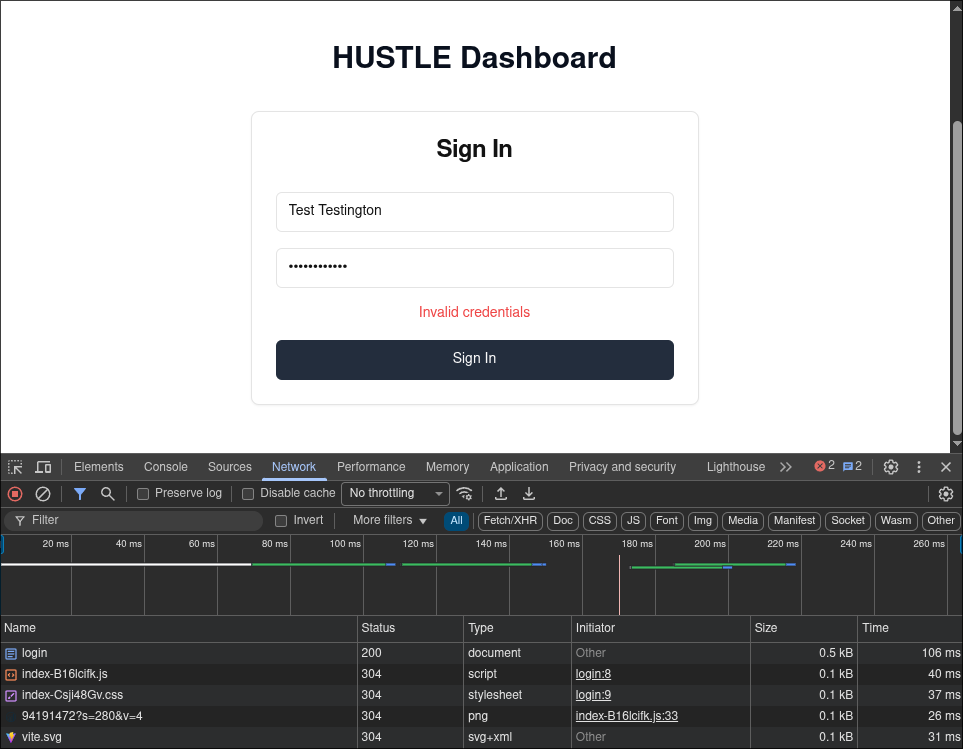The height and width of the screenshot is (749, 963).
Task: Select the vite.svg request name
Action: 41,737
